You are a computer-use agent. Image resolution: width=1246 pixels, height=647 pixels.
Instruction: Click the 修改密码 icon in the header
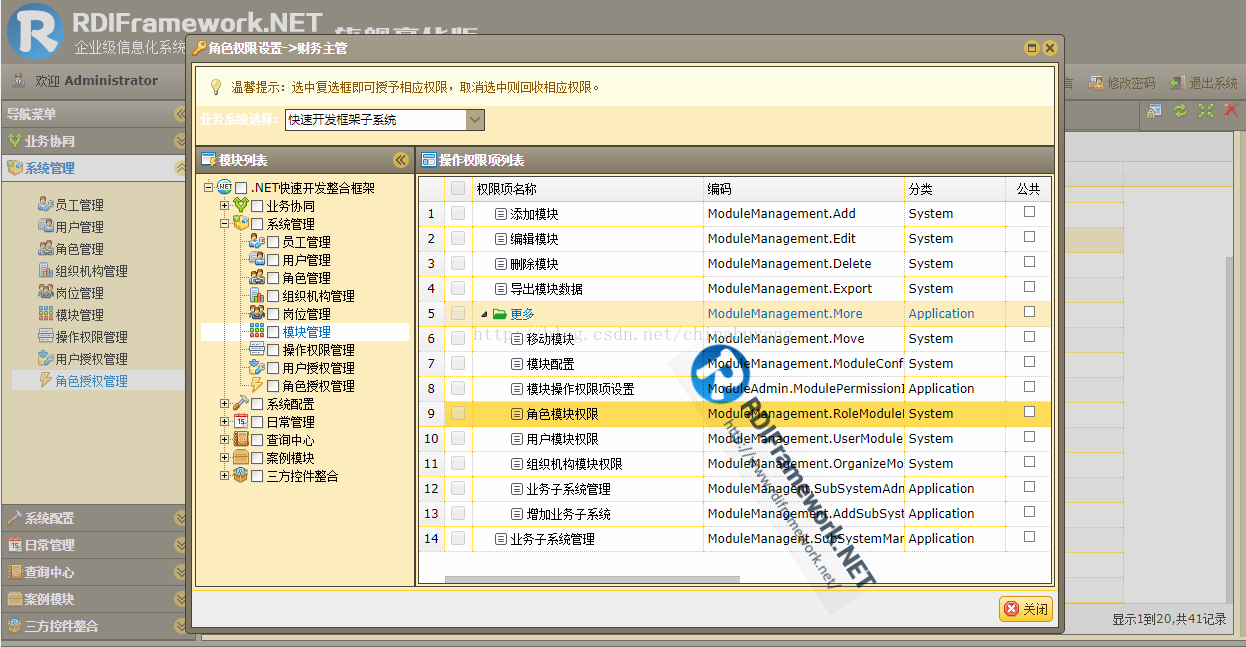tap(1096, 82)
